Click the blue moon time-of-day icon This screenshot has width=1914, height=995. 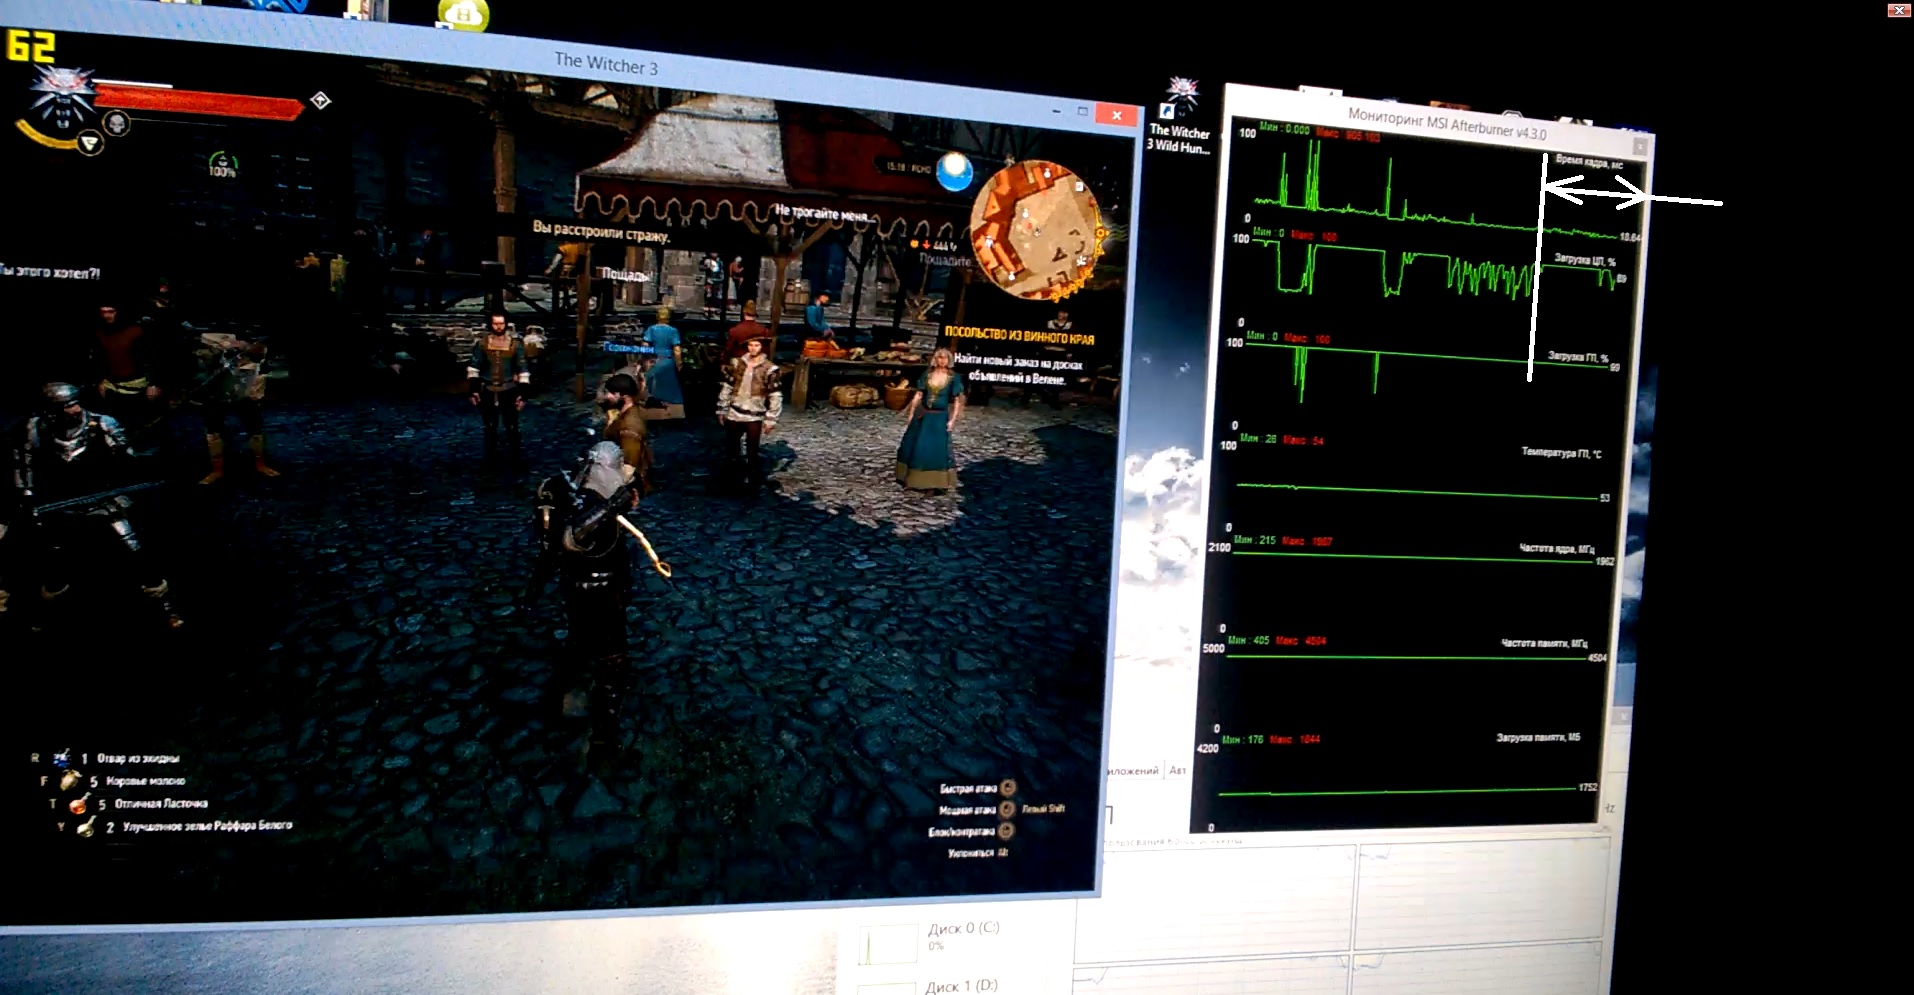pos(955,172)
